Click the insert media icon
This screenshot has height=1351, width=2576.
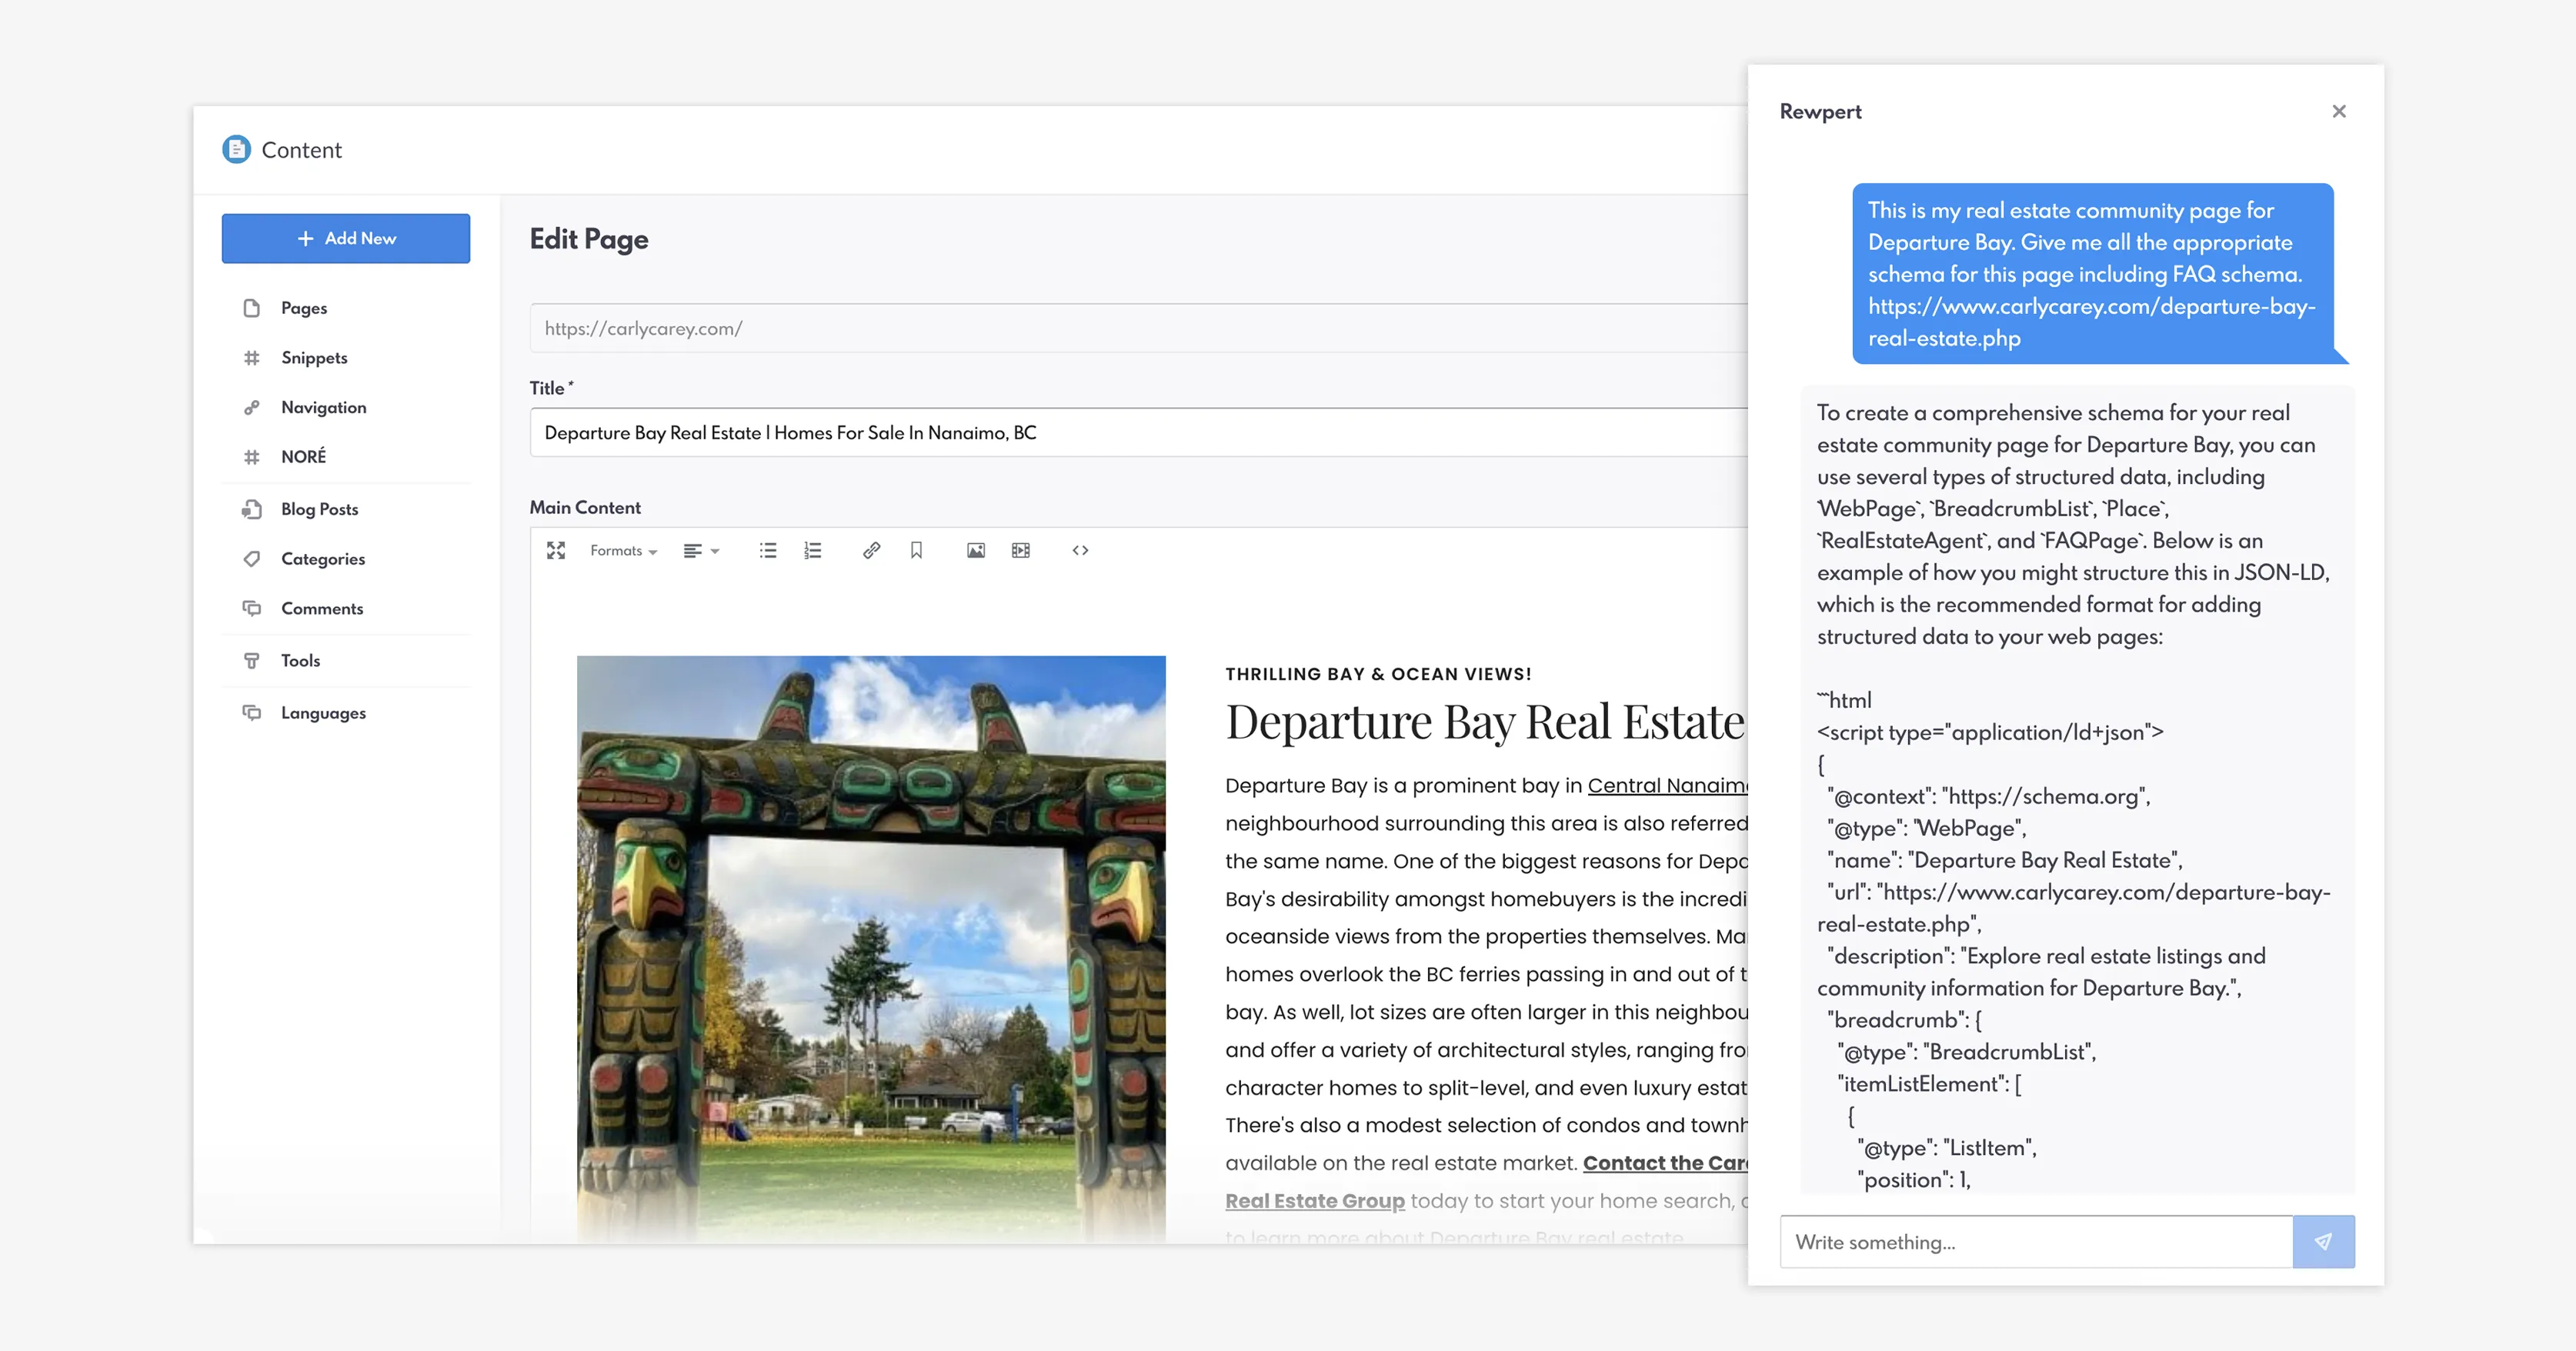[1020, 551]
